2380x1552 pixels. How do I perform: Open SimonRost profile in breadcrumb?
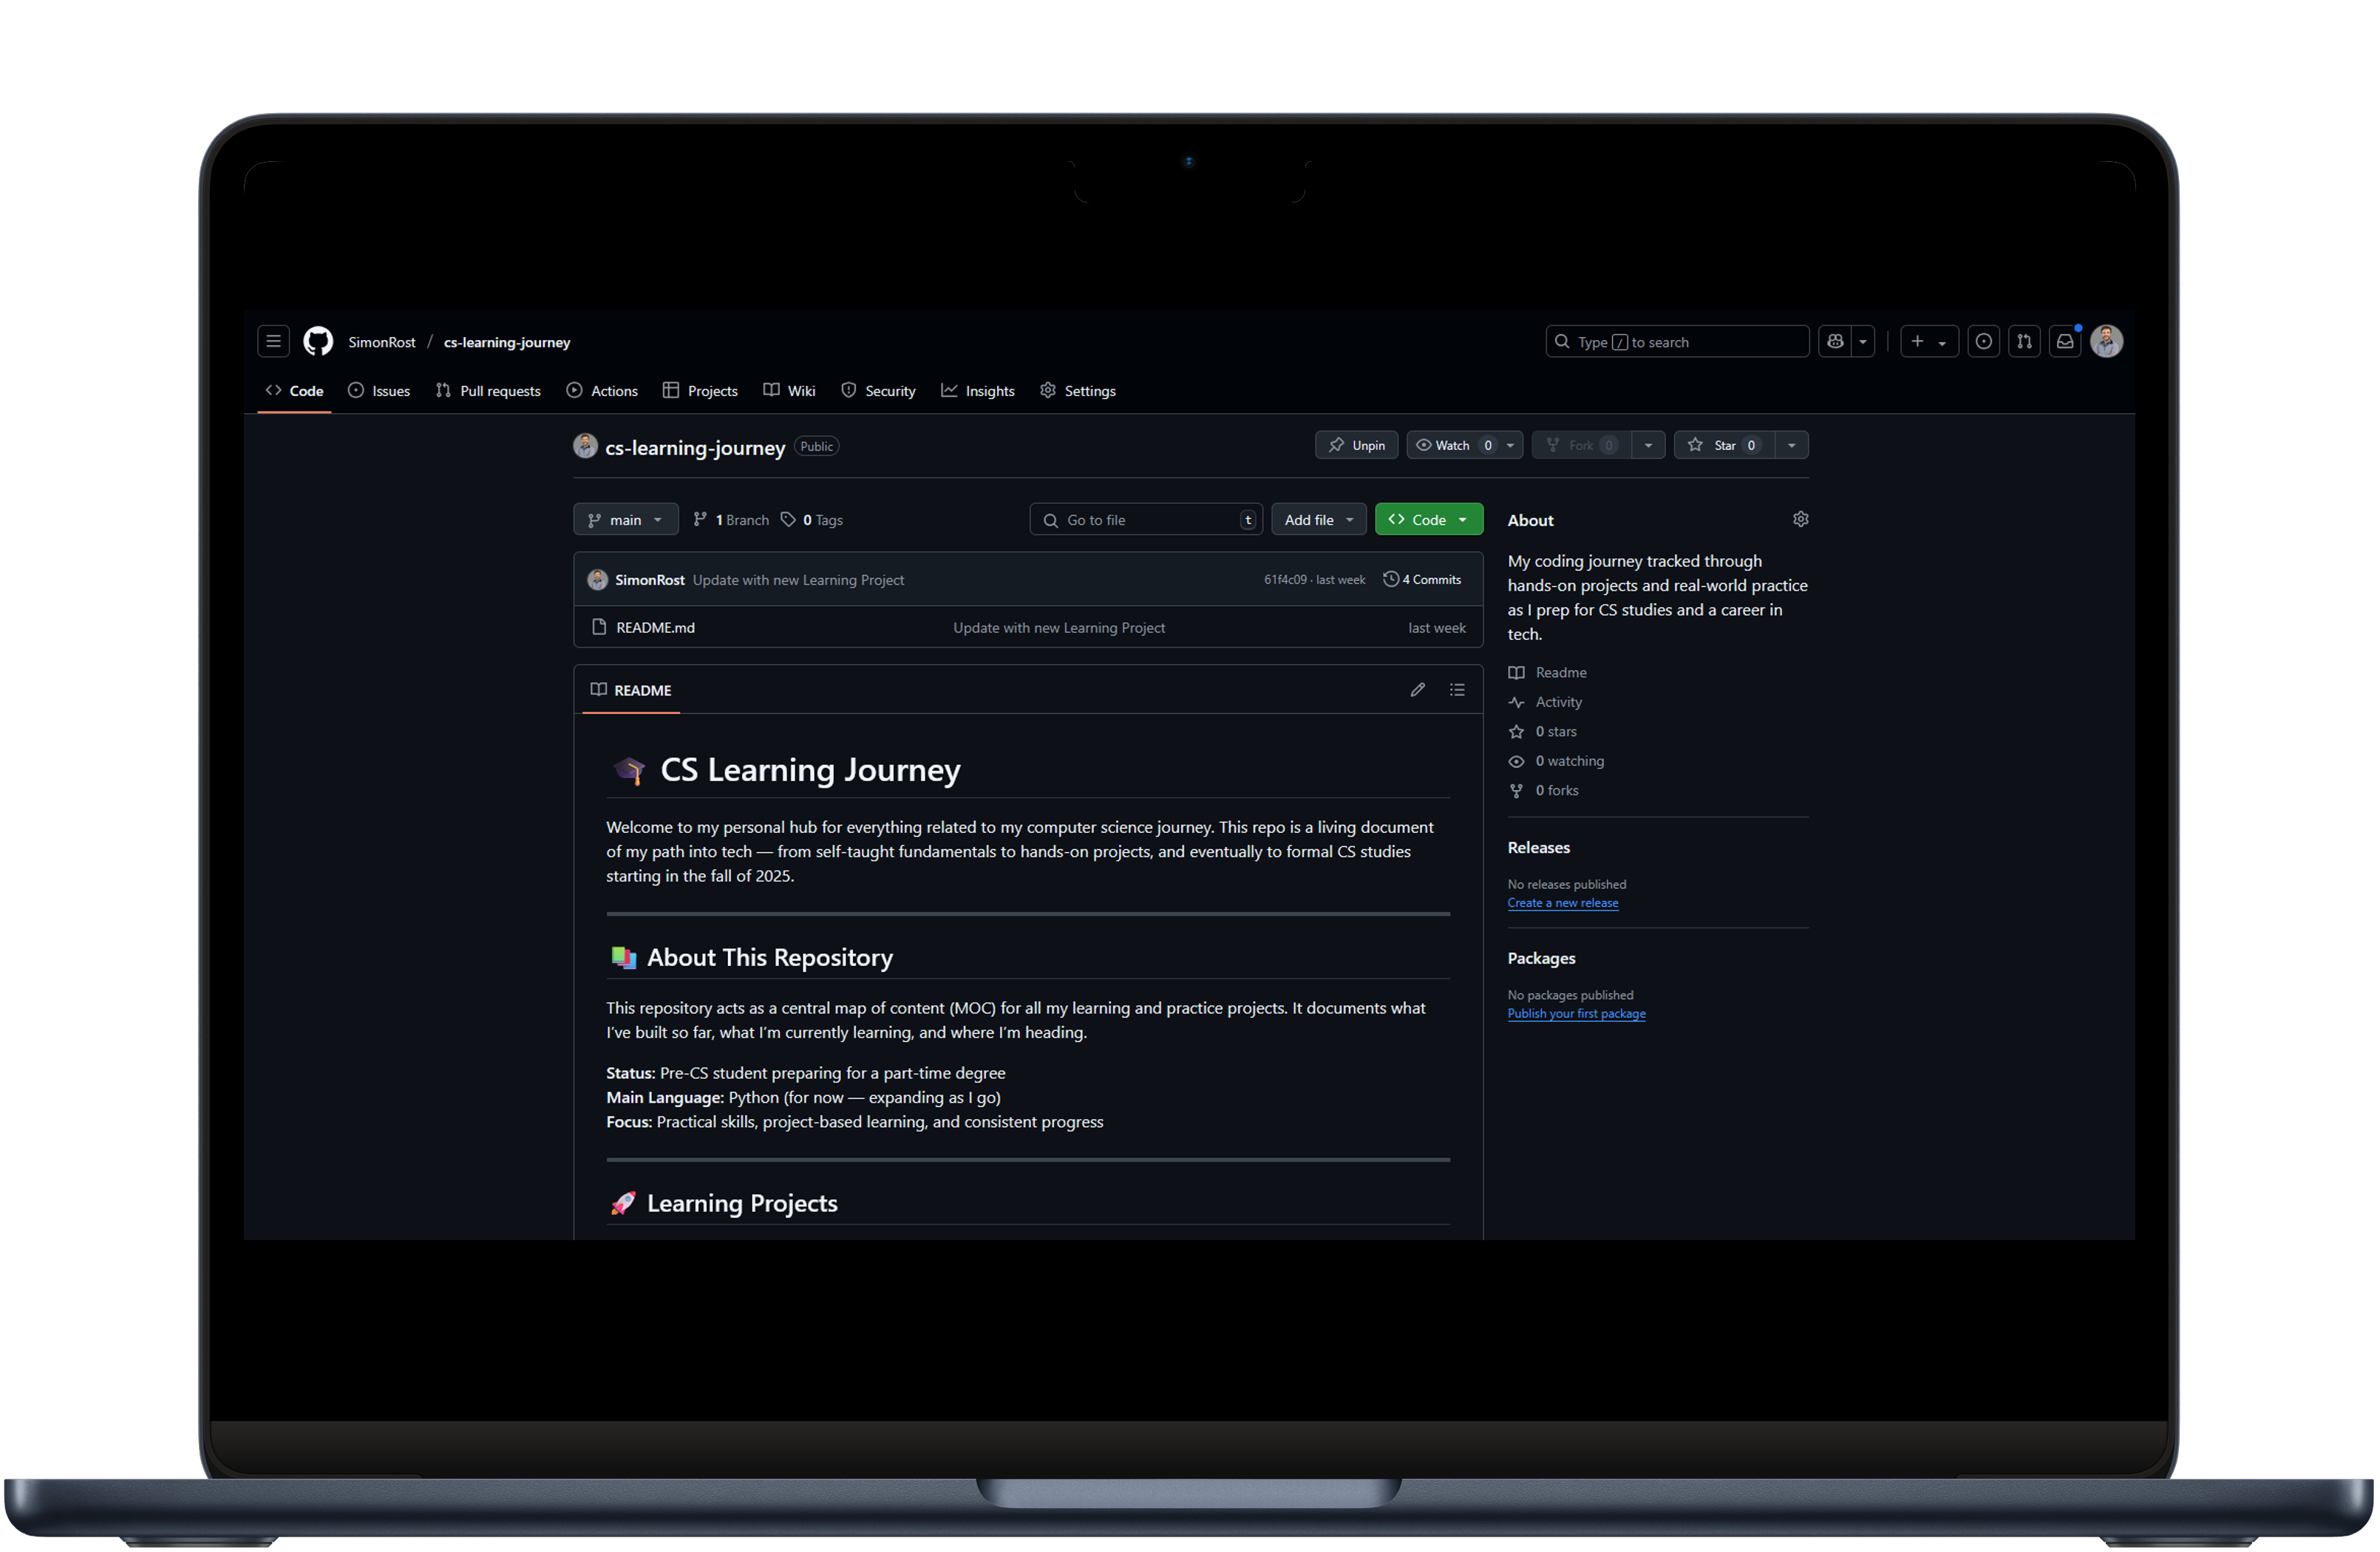[382, 342]
